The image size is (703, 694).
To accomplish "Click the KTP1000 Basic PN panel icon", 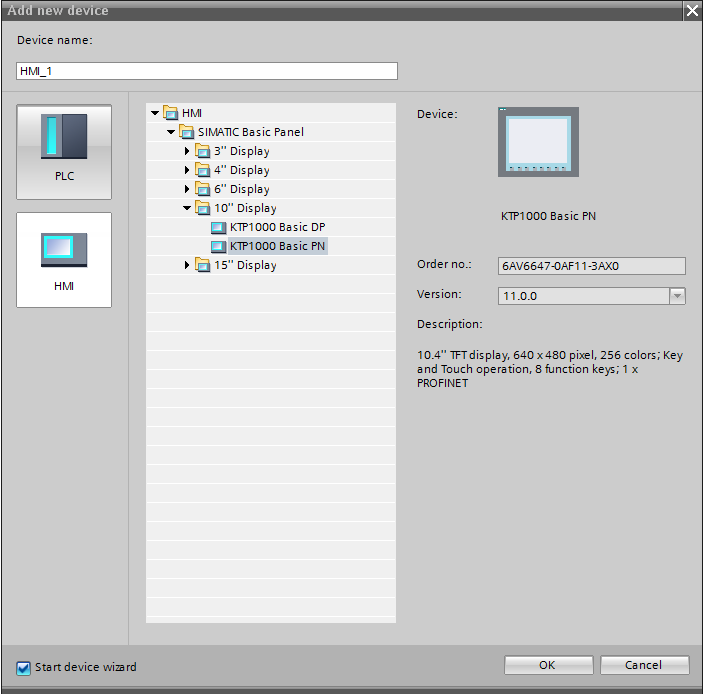I will click(x=218, y=246).
